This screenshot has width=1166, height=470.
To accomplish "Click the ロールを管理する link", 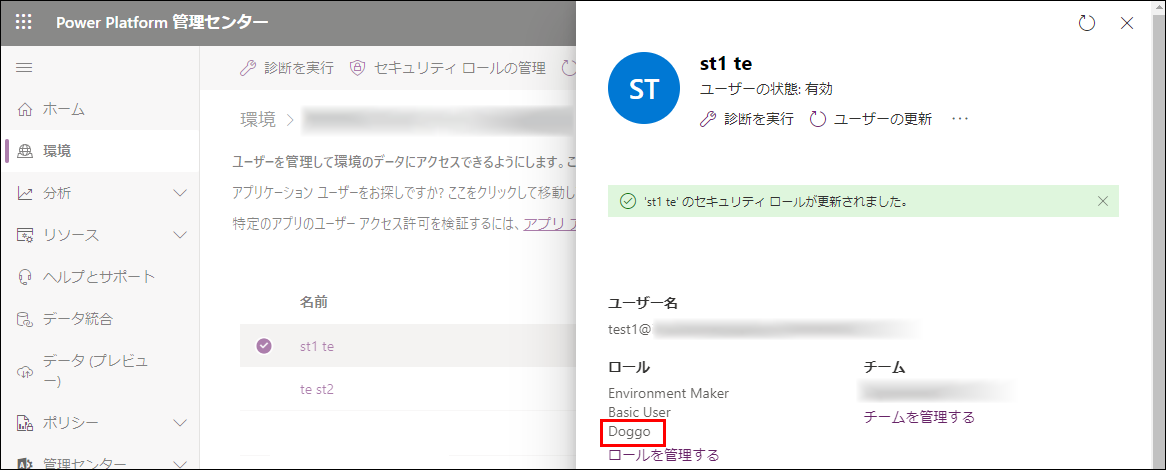I will (663, 455).
